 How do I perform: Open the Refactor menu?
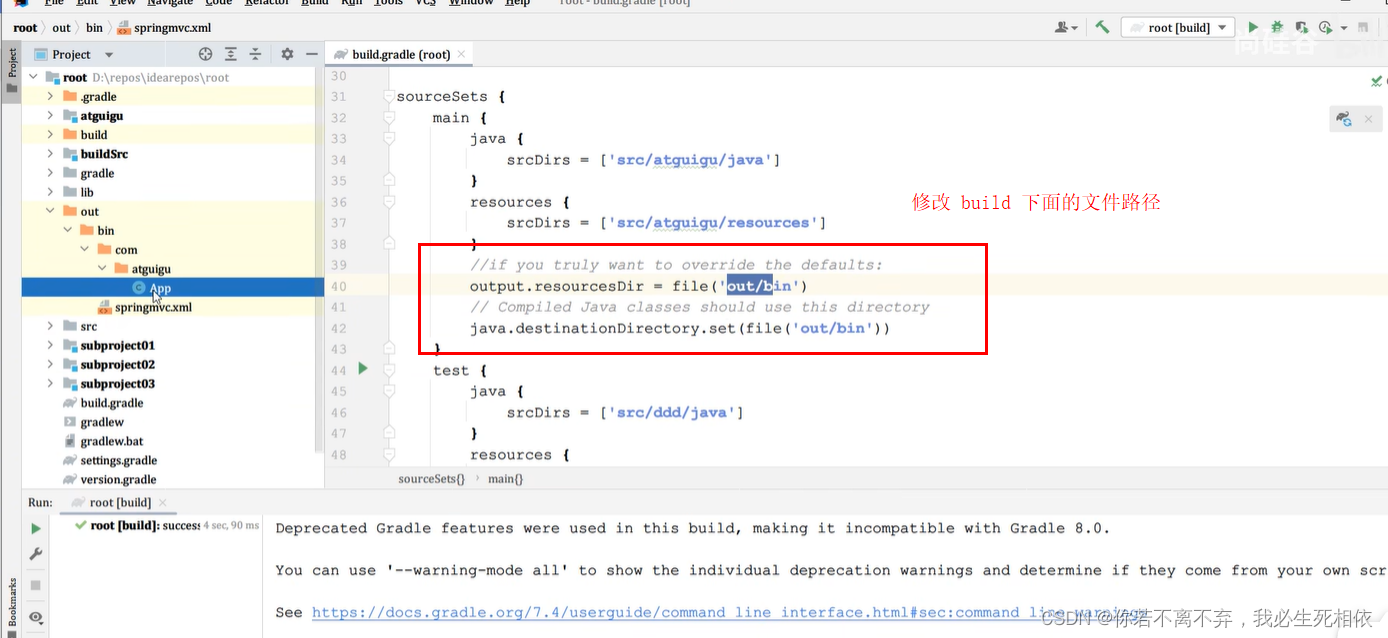coord(267,3)
